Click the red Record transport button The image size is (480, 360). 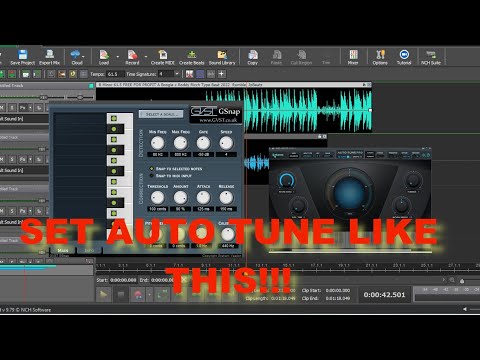138,295
